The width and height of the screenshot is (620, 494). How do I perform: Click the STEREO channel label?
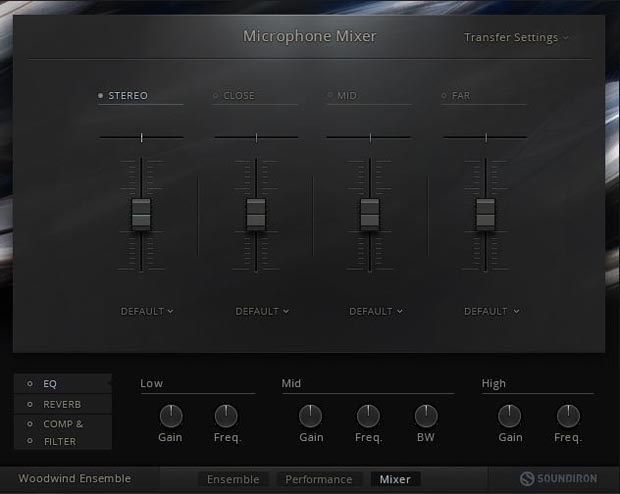pos(128,95)
